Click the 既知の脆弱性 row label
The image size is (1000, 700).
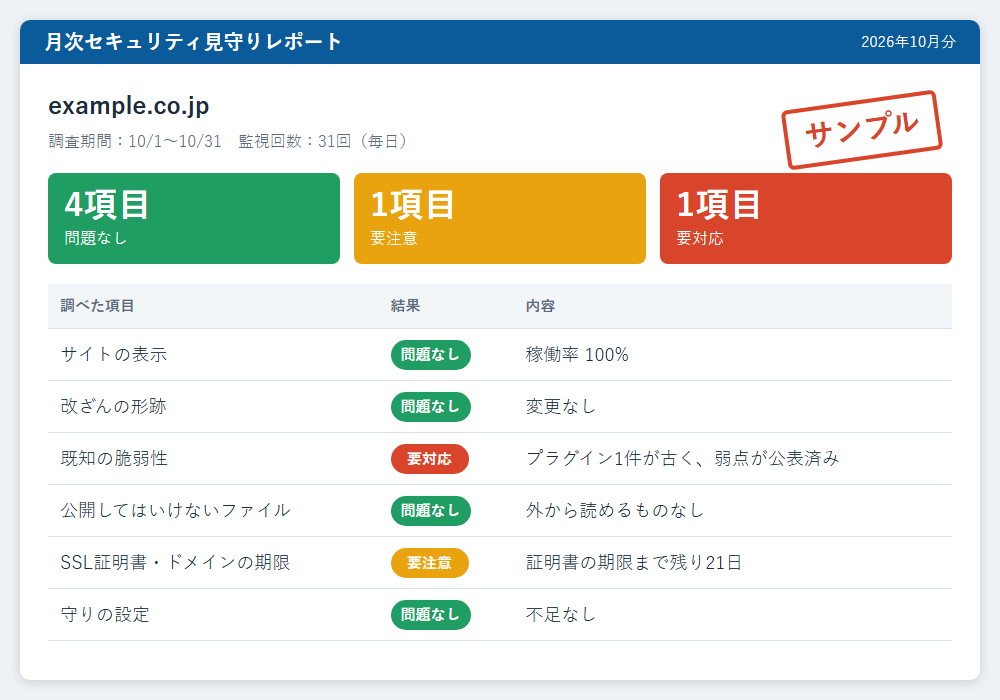tap(114, 458)
